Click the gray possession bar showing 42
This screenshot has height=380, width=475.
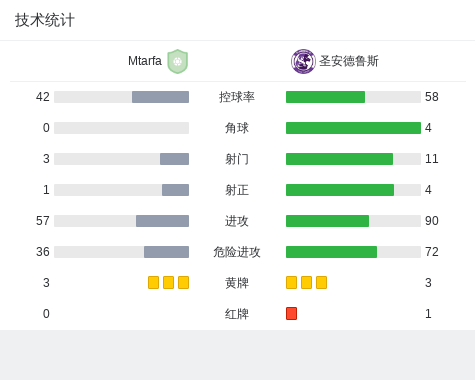pyautogui.click(x=160, y=97)
